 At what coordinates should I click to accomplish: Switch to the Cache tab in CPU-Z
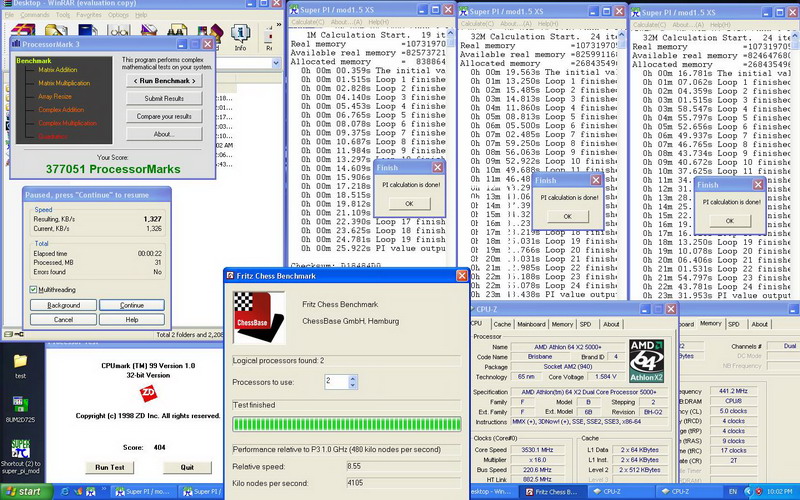click(x=502, y=324)
